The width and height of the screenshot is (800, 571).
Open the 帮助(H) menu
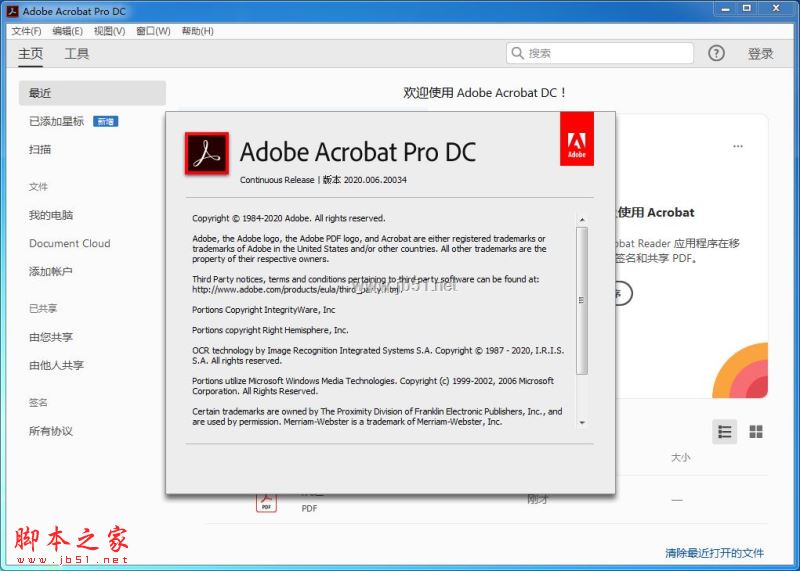click(197, 31)
